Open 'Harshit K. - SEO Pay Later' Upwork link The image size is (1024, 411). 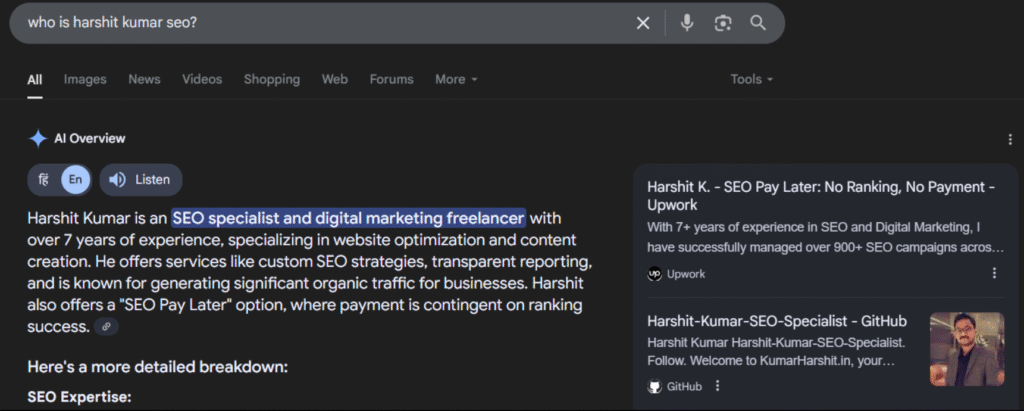click(821, 196)
